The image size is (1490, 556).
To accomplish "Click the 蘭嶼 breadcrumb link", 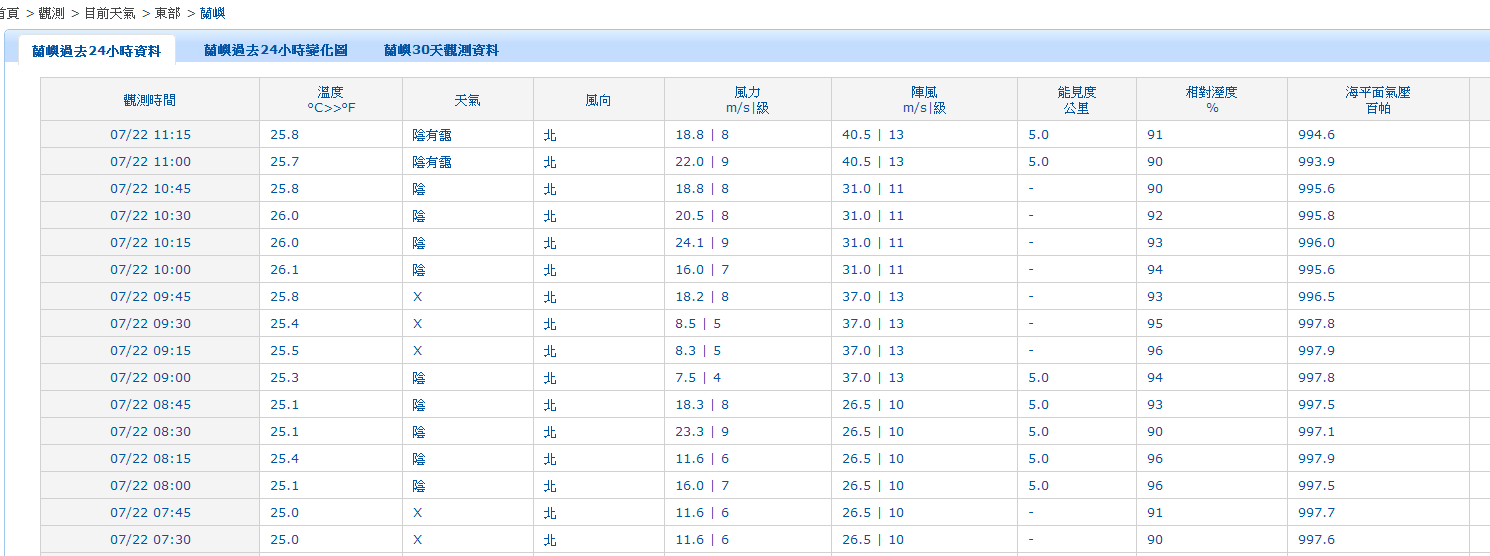I will click(213, 13).
